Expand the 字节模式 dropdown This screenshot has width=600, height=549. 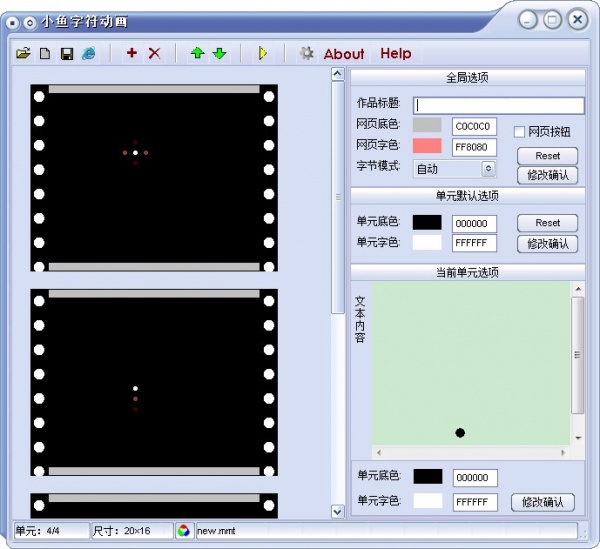pos(489,169)
